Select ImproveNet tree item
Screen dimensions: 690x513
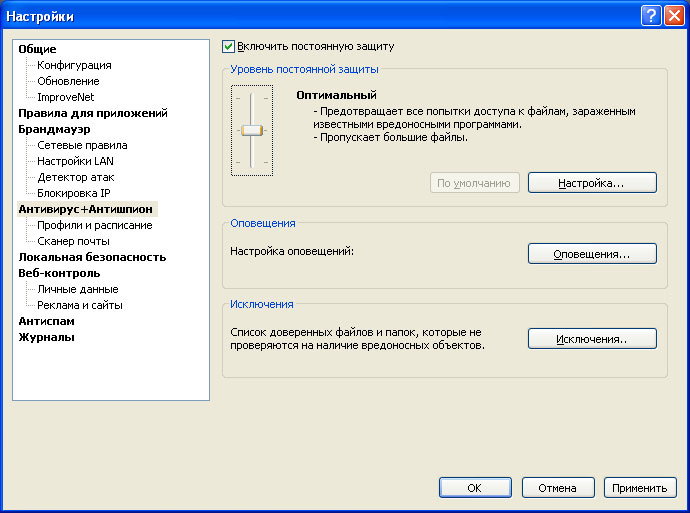[x=66, y=97]
